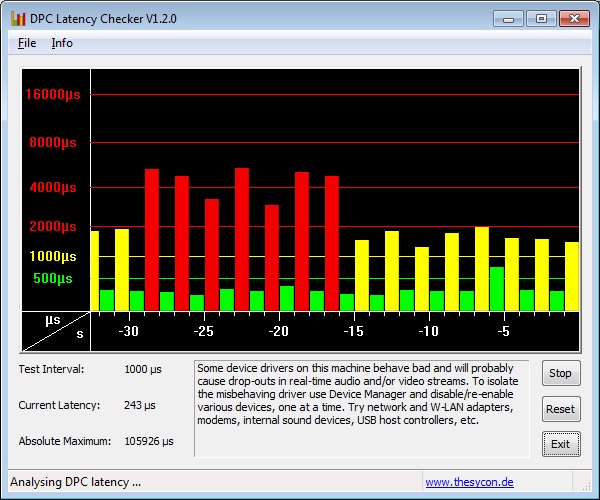Click the DPC Latency Checker title bar icon
The width and height of the screenshot is (600, 500).
18,18
